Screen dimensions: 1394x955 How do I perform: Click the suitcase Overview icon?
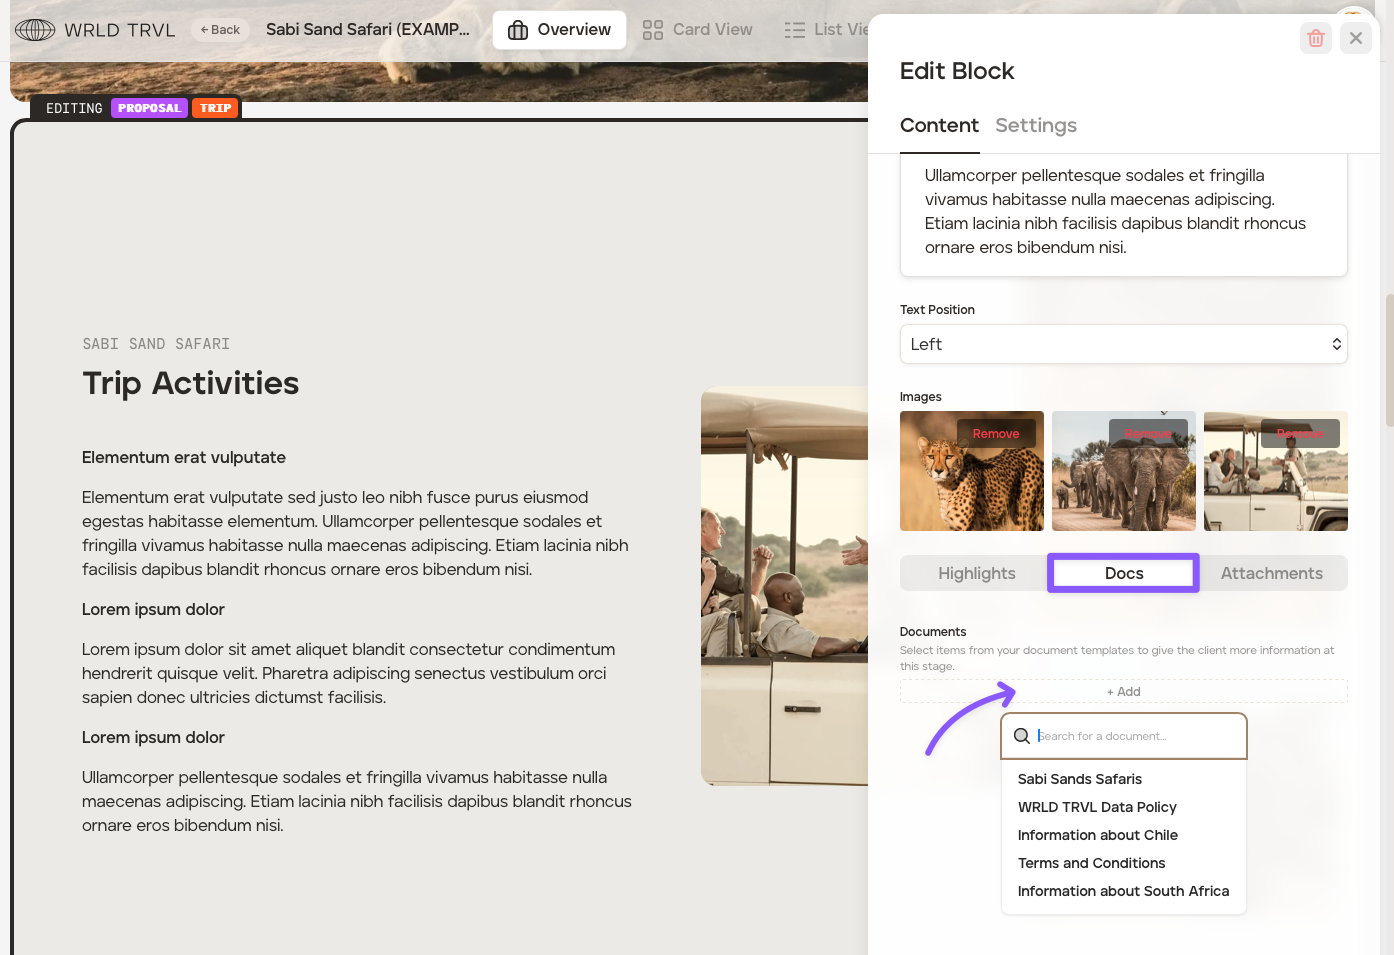[518, 30]
